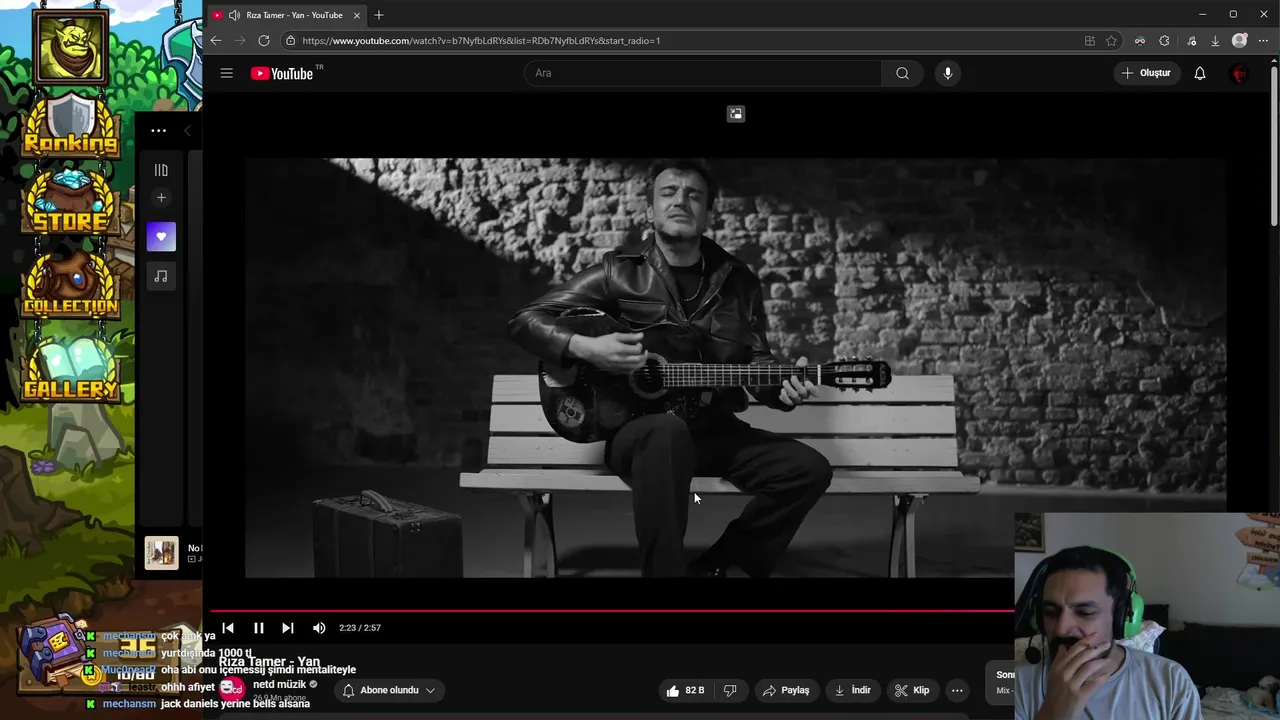This screenshot has height=720, width=1280.
Task: Open the netd müzik channel avatar
Action: [x=232, y=688]
